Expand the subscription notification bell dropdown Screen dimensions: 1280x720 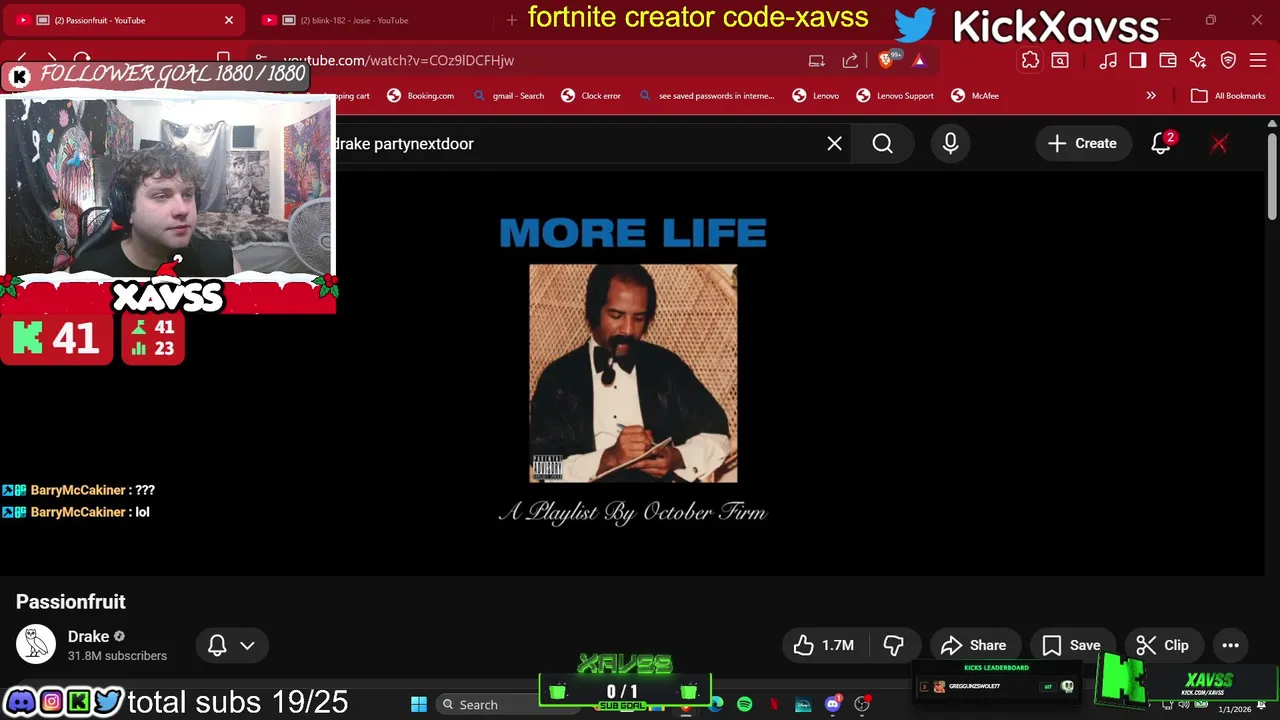click(x=231, y=645)
